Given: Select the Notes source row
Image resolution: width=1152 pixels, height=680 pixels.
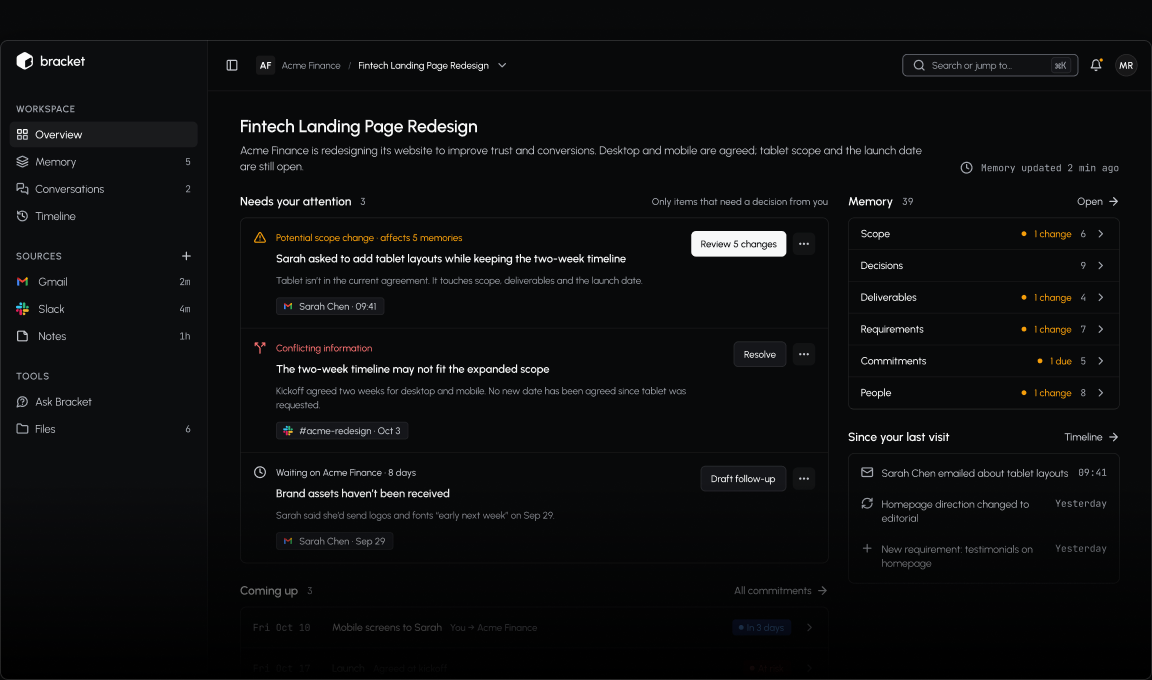Looking at the screenshot, I should point(104,336).
